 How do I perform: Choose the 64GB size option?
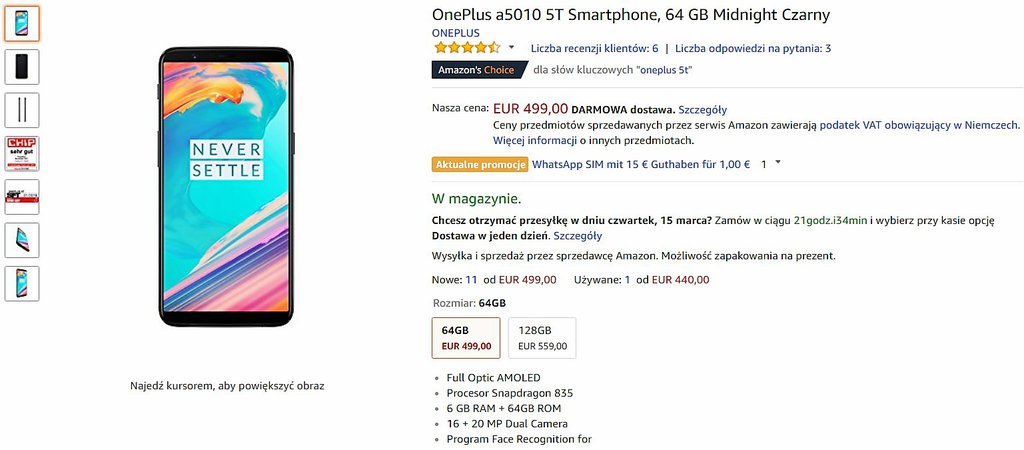(466, 338)
